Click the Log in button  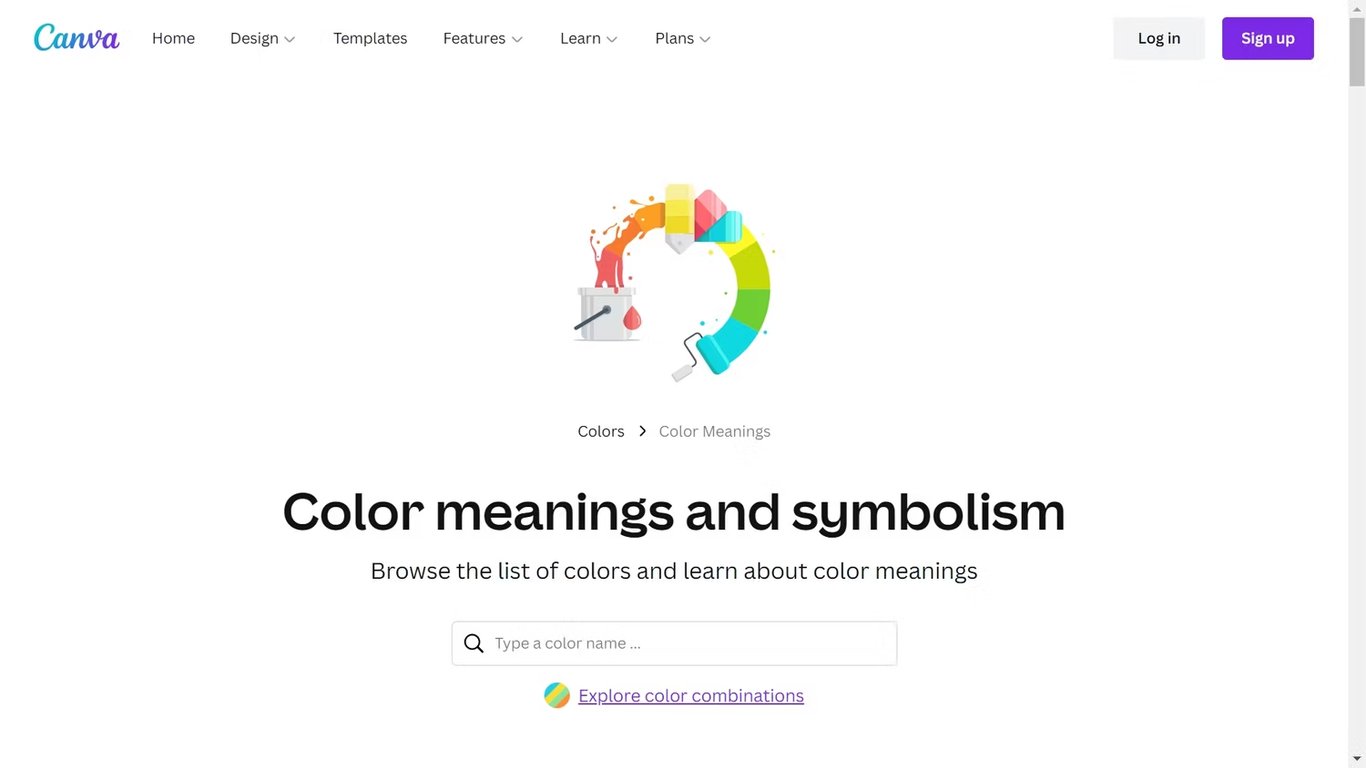(1158, 38)
